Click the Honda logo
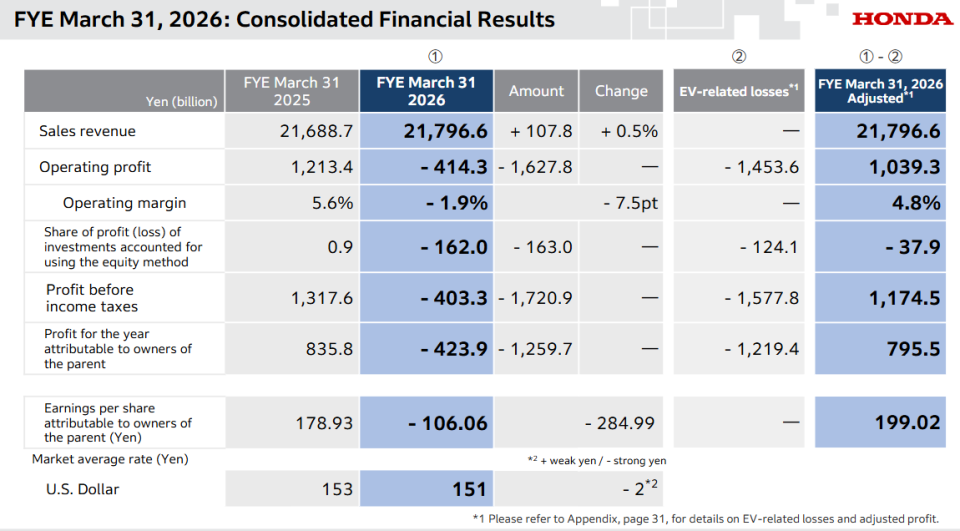The height and width of the screenshot is (531, 960). (902, 19)
